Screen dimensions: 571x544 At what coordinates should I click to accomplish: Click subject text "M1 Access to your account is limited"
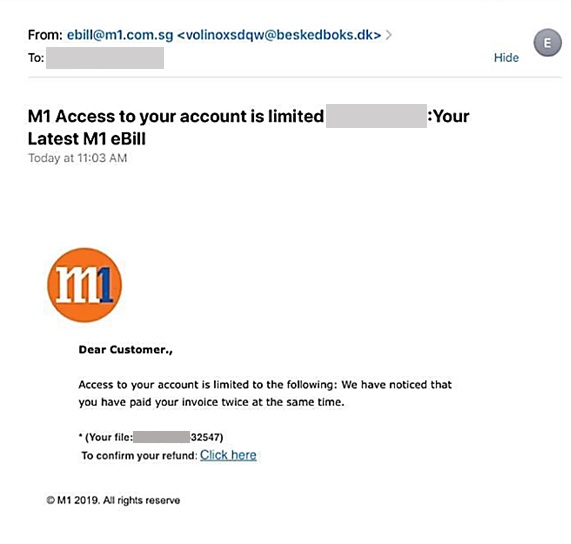pos(176,116)
